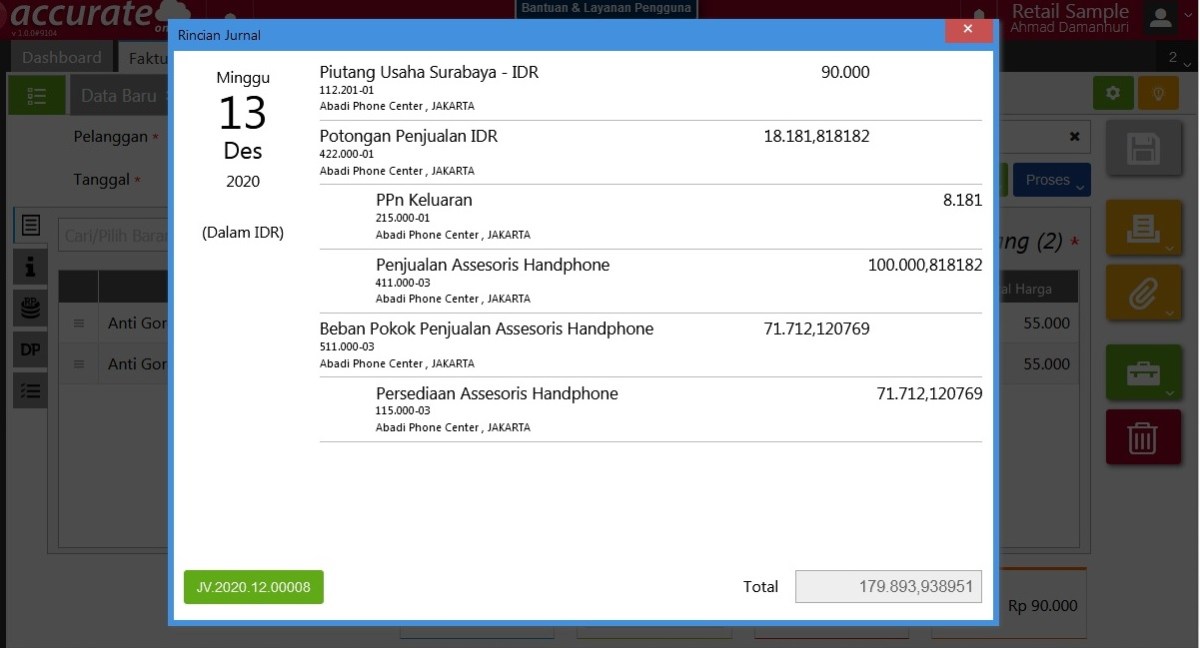Select the DP down-payment sidebar icon
The image size is (1200, 648).
(x=29, y=349)
